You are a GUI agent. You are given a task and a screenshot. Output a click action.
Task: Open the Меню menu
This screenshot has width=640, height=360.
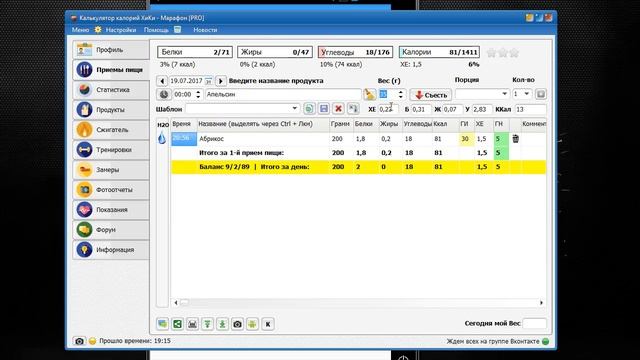80,30
